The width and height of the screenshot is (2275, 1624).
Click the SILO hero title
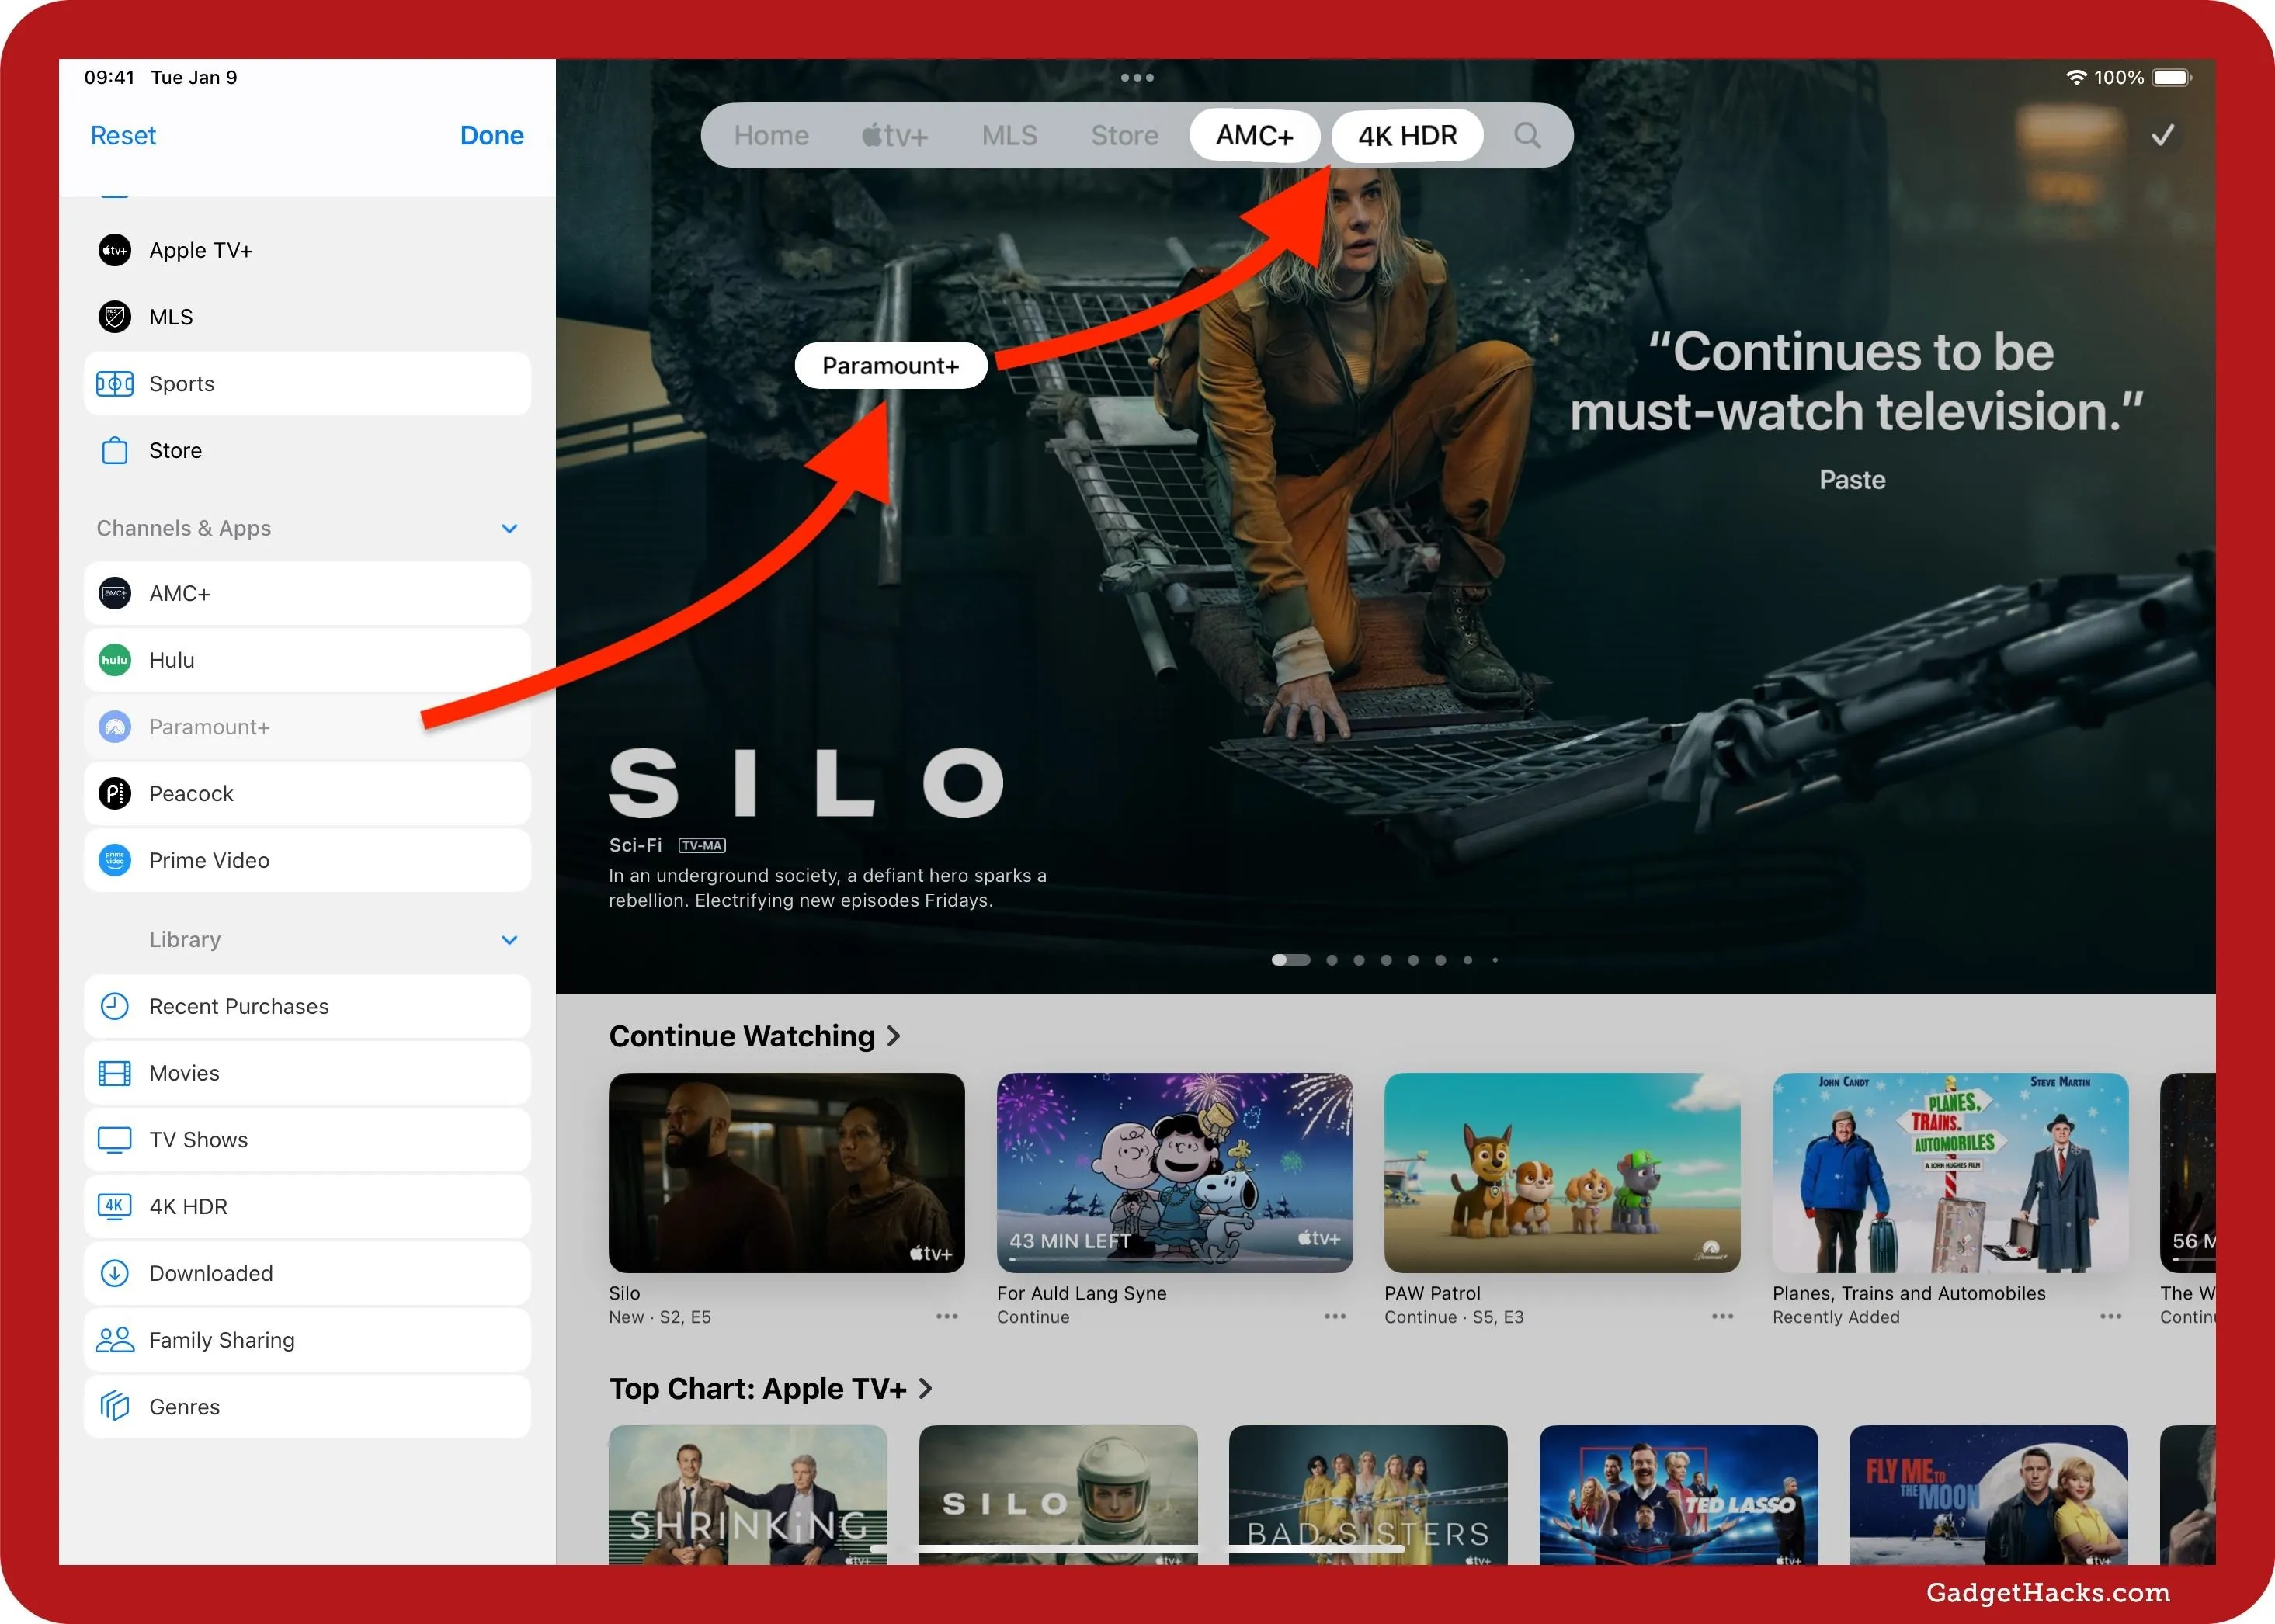click(807, 782)
